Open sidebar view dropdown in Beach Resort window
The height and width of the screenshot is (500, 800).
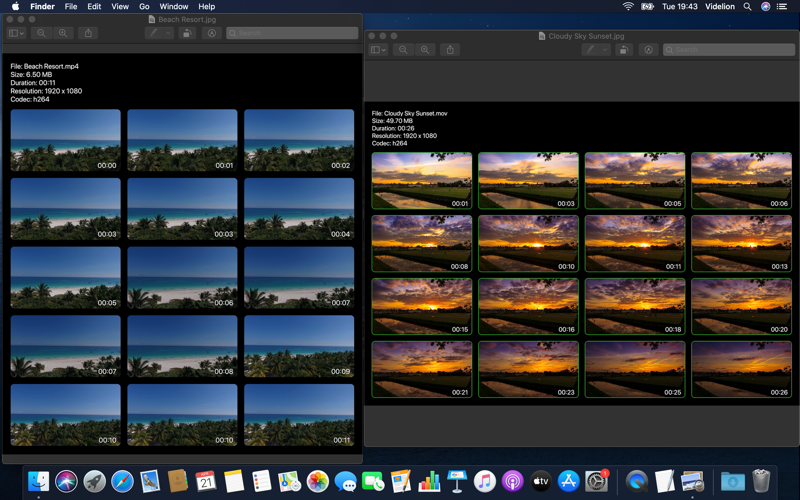coord(16,33)
